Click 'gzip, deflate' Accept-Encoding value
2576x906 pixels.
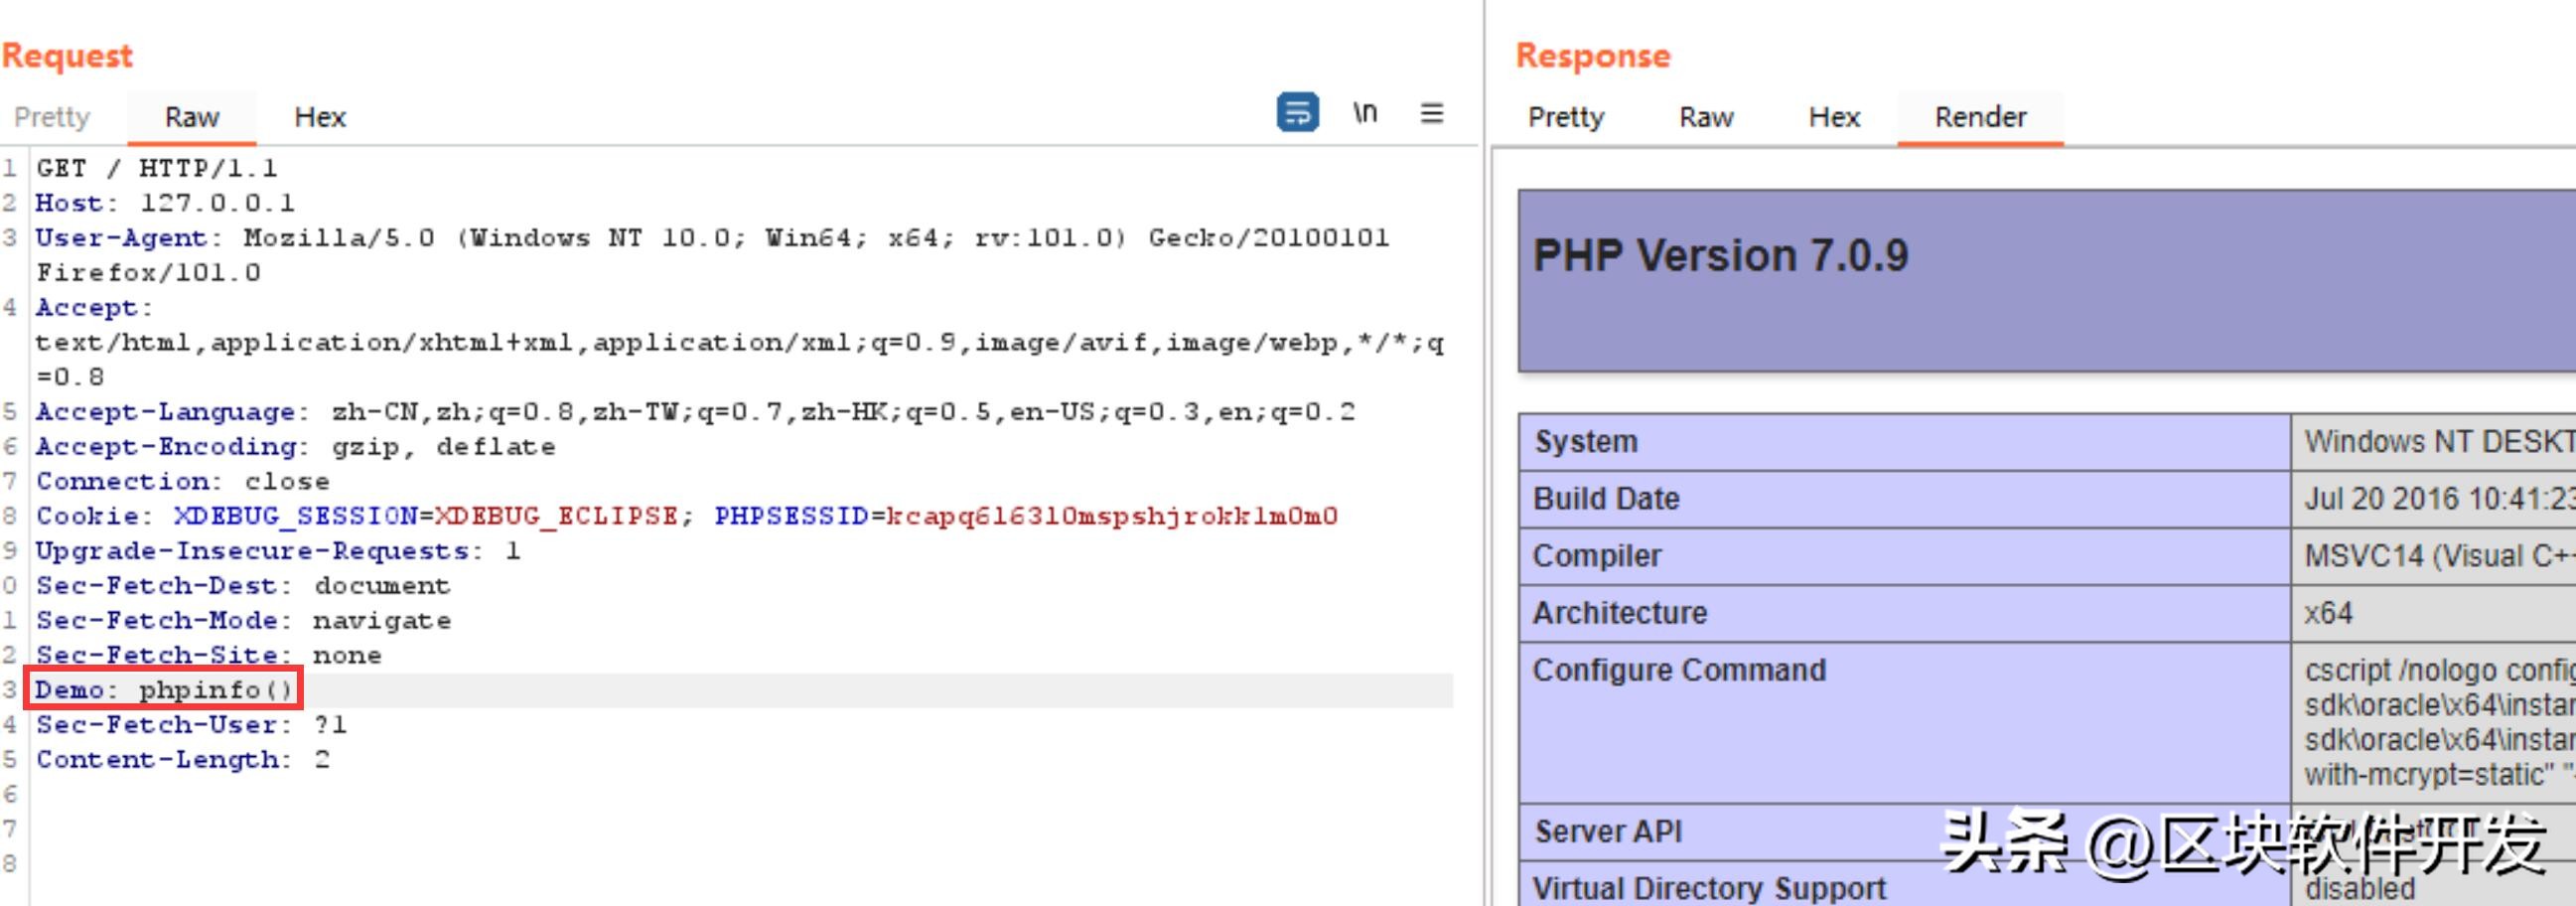click(x=443, y=447)
